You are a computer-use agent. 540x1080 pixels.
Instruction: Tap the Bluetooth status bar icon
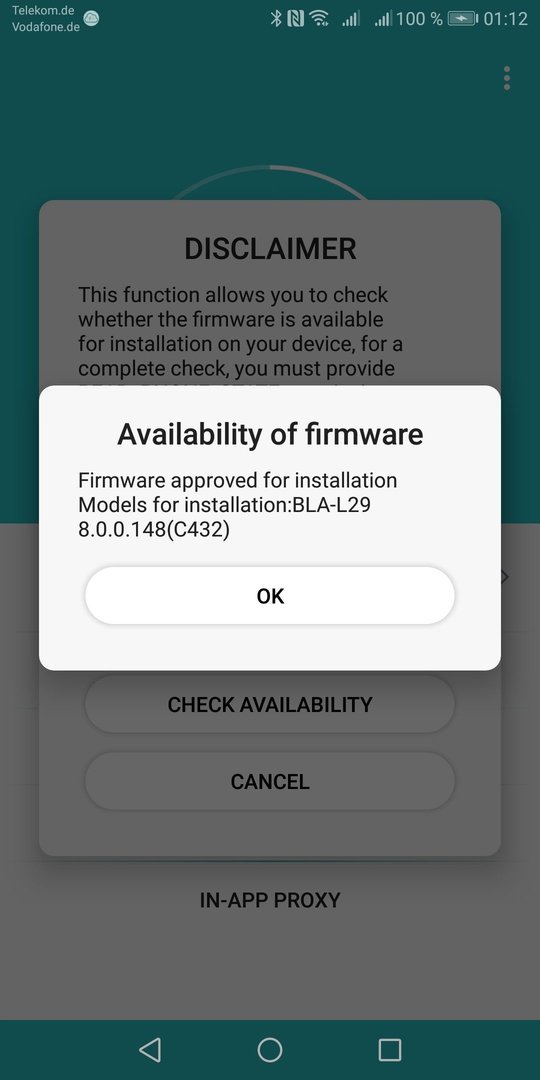click(x=276, y=19)
